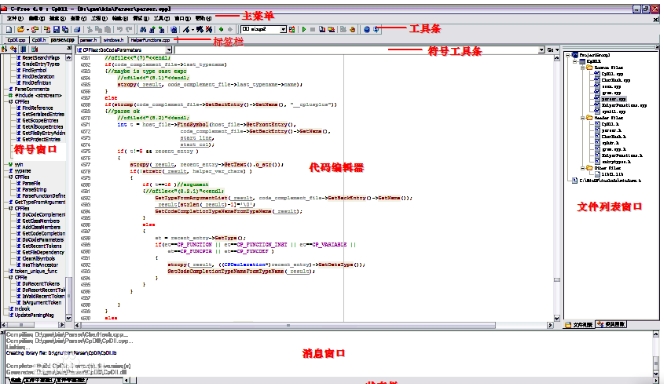Collapse the Source Files folder
The height and width of the screenshot is (384, 664).
point(583,68)
